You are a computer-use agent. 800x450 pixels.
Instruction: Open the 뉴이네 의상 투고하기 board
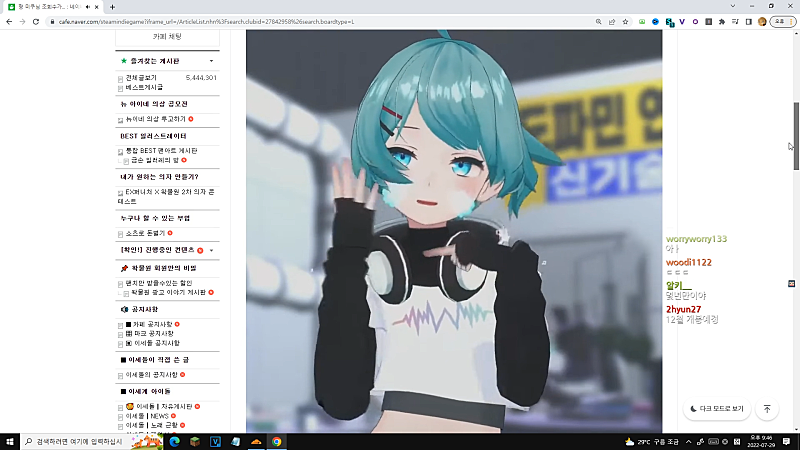click(x=156, y=119)
